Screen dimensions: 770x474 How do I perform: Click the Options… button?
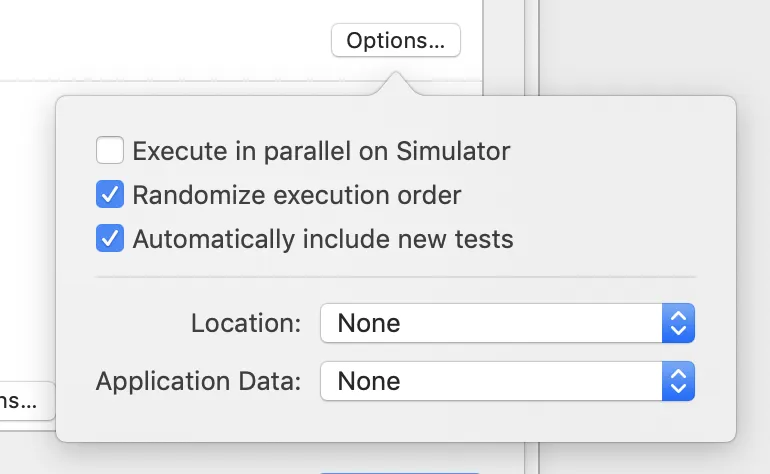[395, 41]
